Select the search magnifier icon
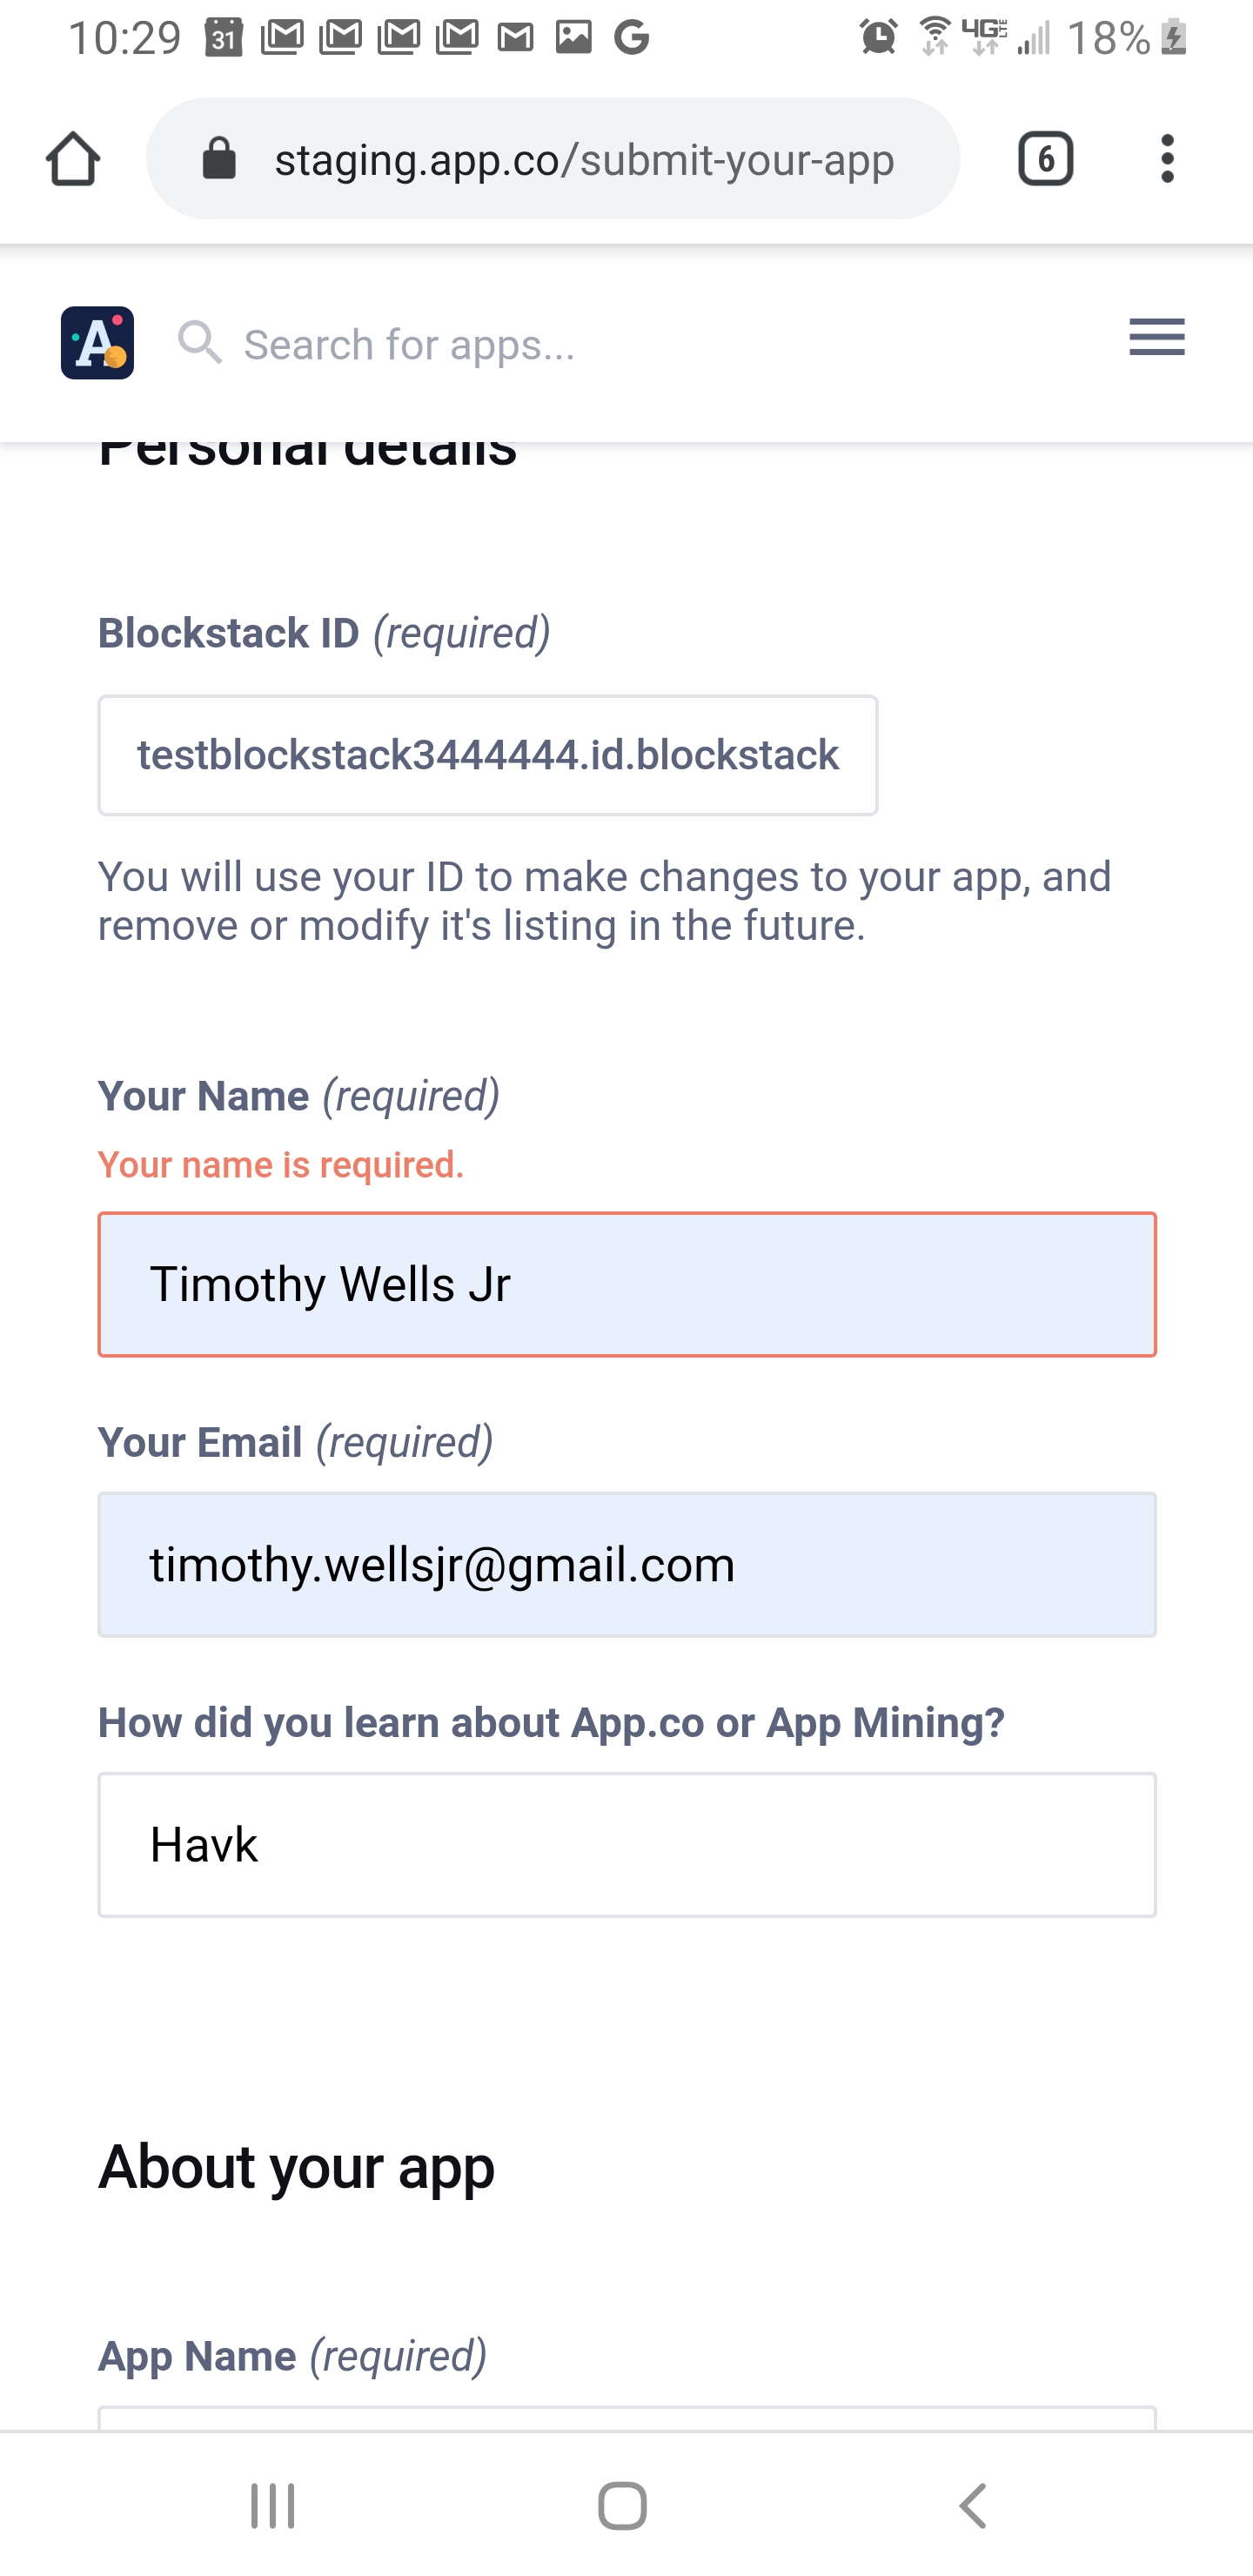The height and width of the screenshot is (2576, 1253). click(x=201, y=343)
